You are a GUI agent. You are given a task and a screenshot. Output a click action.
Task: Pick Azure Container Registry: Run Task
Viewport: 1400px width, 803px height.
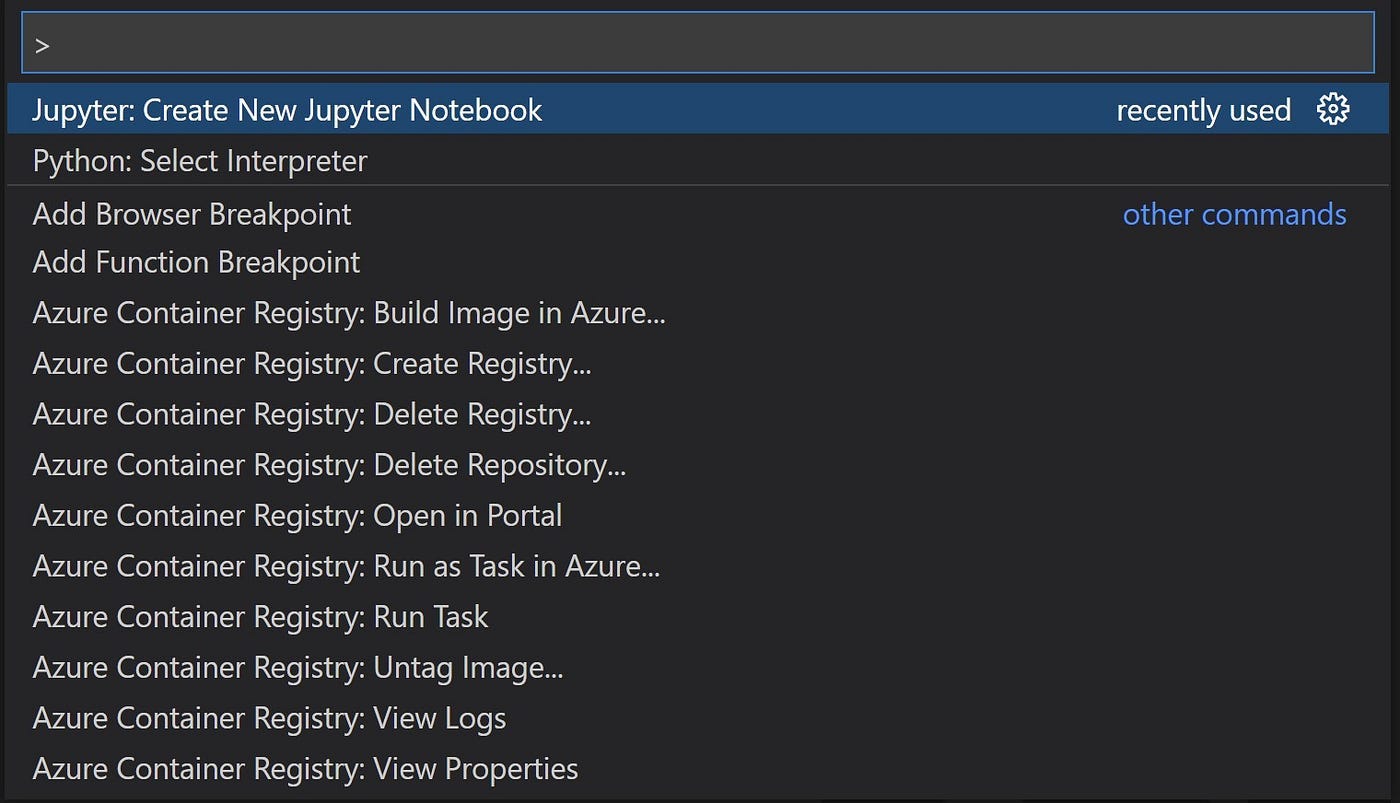point(698,617)
